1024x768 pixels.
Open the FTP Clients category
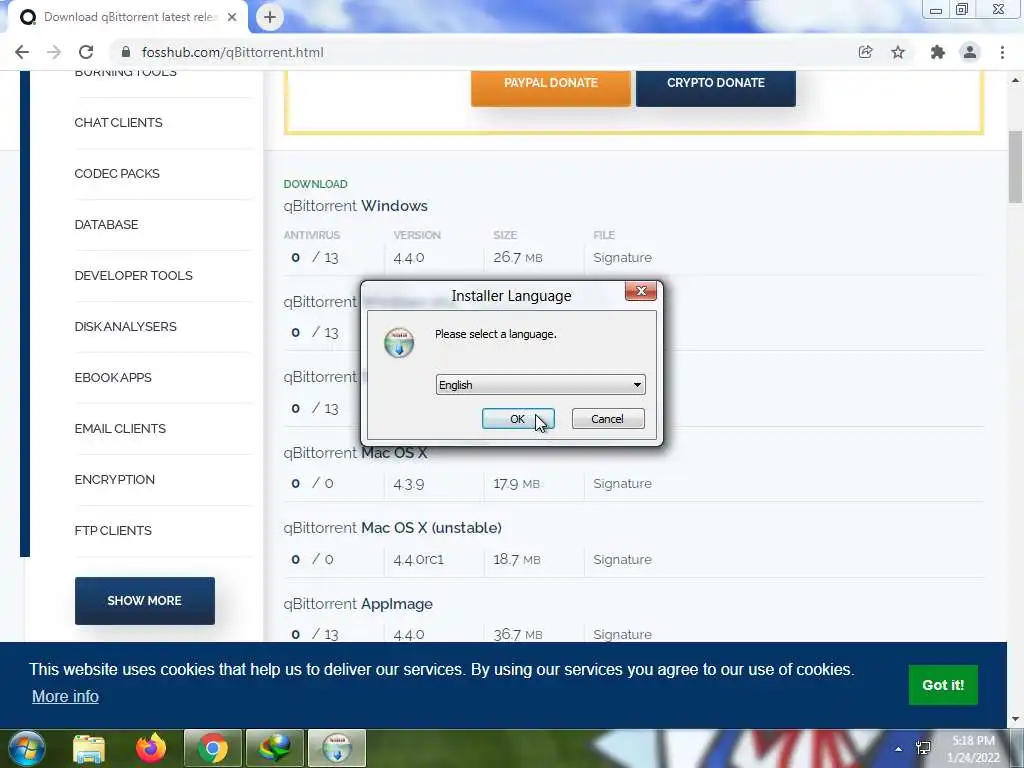pyautogui.click(x=113, y=530)
